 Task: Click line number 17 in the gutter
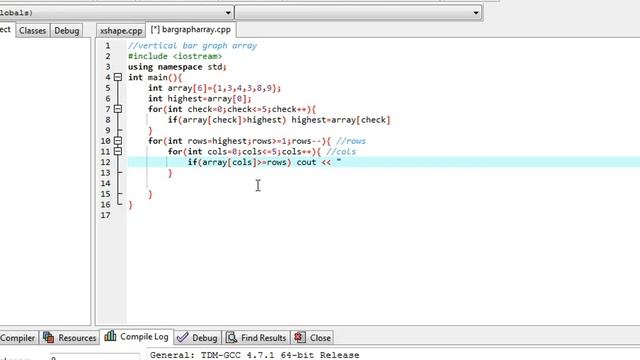point(105,215)
